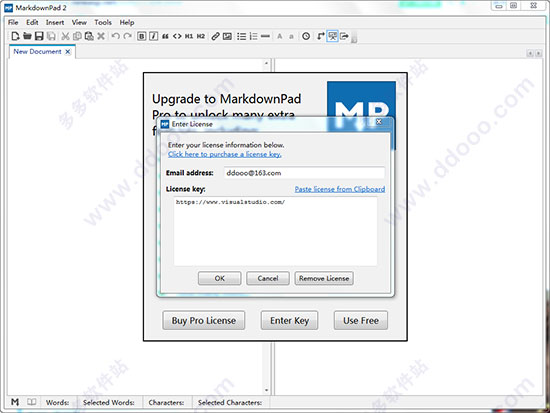Open the Edit menu
This screenshot has height=413, width=550.
(32, 22)
